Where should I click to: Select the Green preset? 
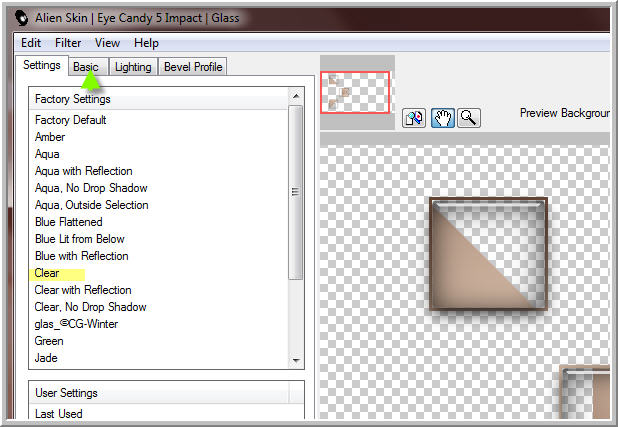49,341
